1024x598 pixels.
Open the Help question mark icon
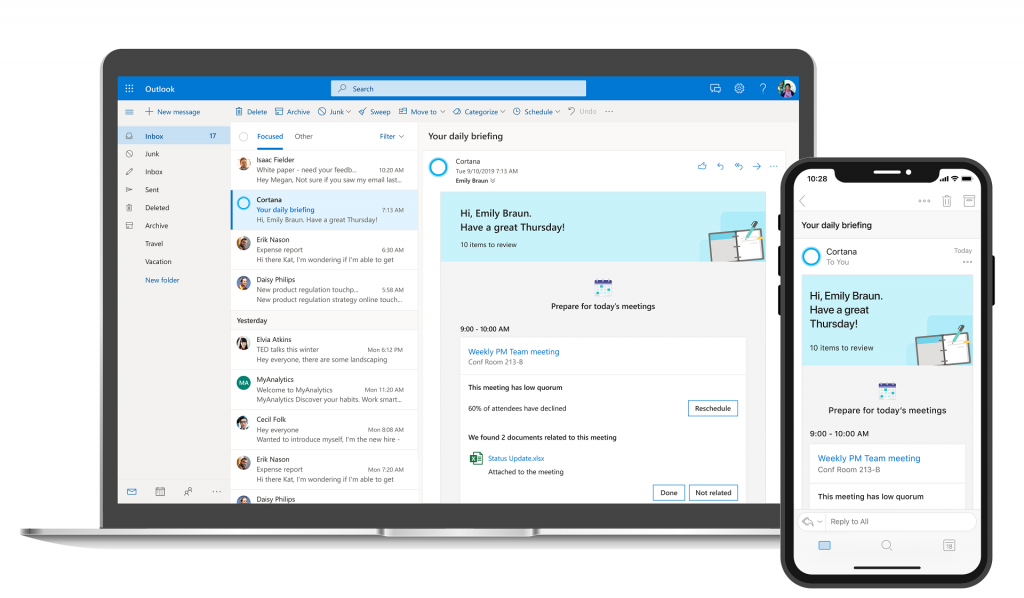click(x=763, y=88)
